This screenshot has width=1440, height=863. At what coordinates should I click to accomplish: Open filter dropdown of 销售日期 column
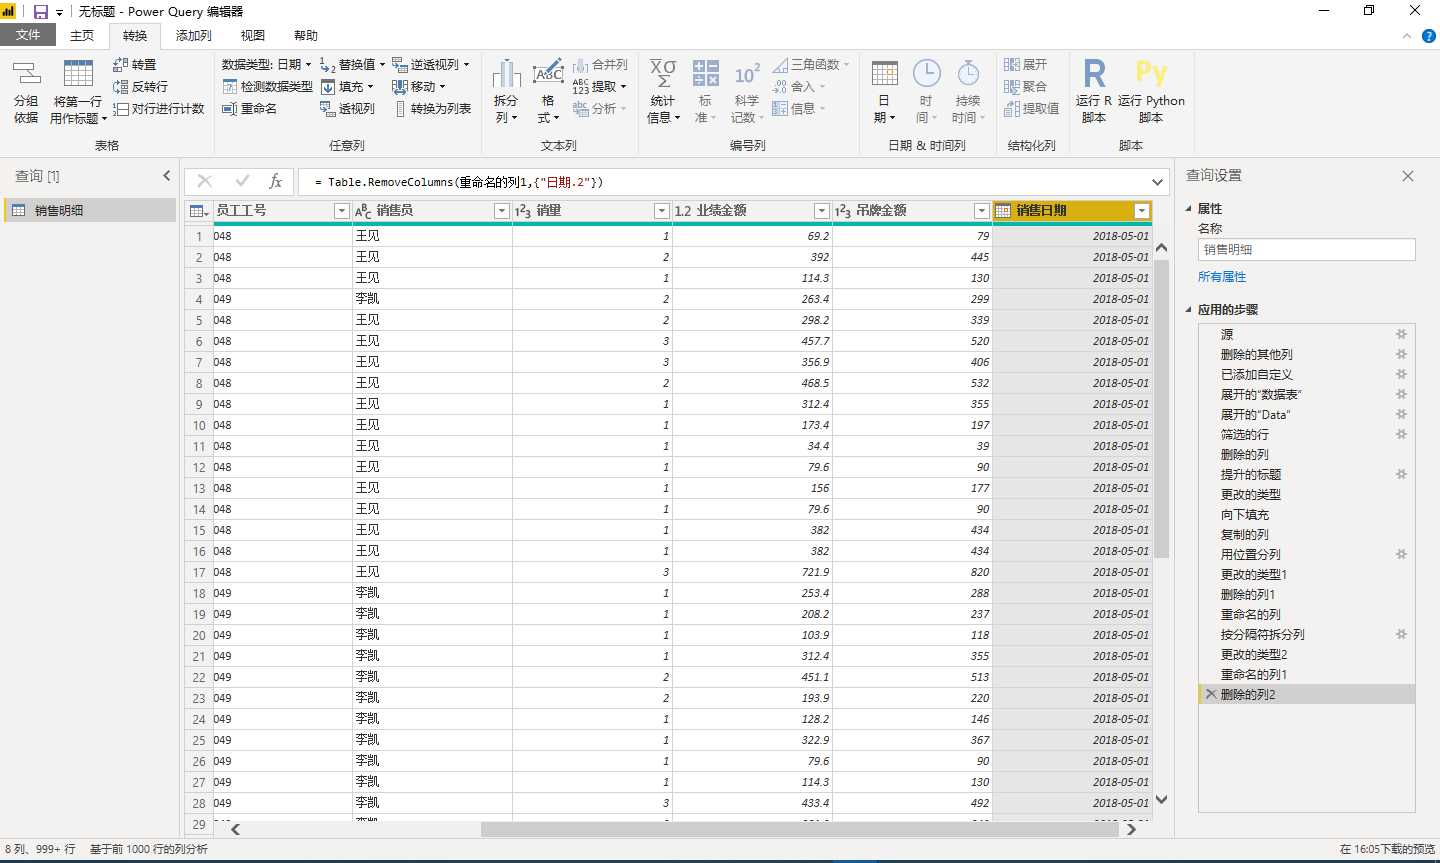(x=1141, y=211)
